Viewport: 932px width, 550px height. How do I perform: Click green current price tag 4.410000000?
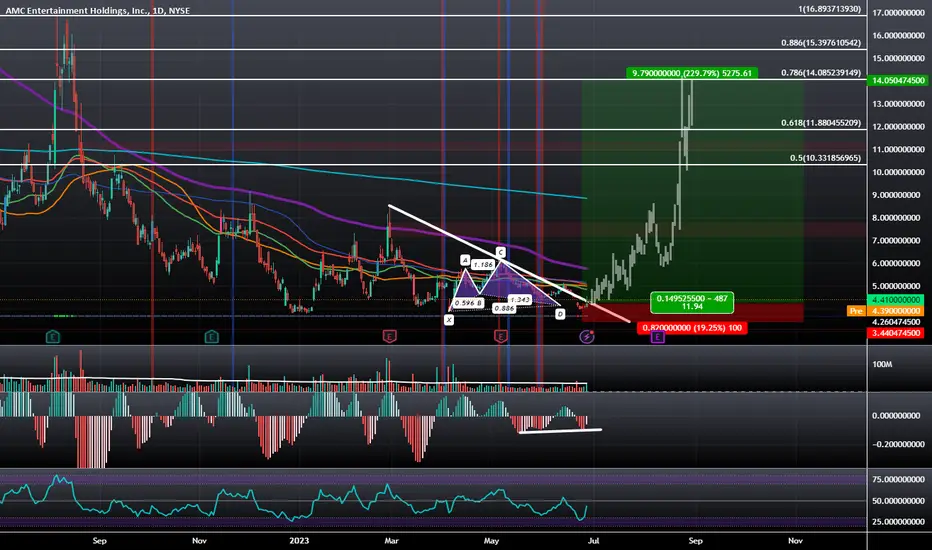pos(898,300)
